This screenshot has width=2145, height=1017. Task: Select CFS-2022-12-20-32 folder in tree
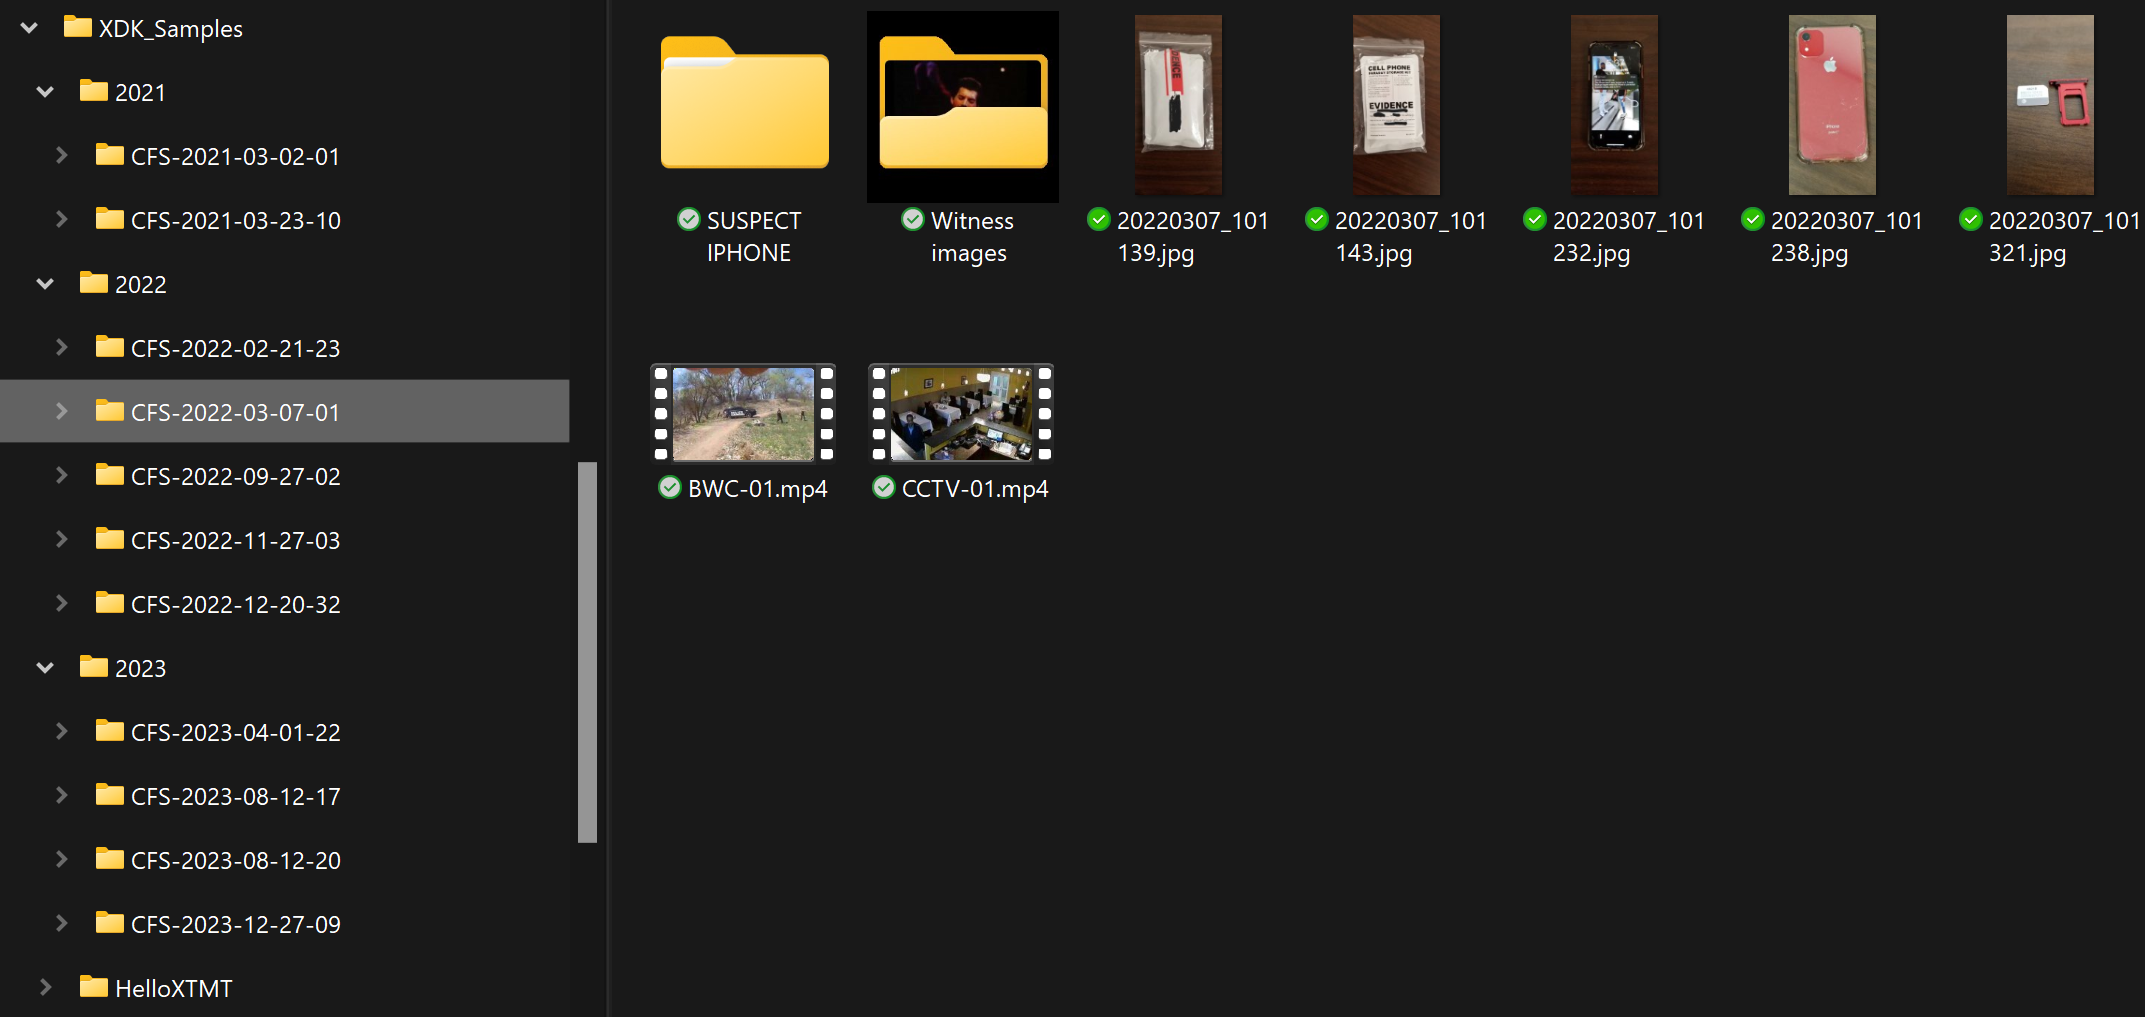pyautogui.click(x=235, y=604)
